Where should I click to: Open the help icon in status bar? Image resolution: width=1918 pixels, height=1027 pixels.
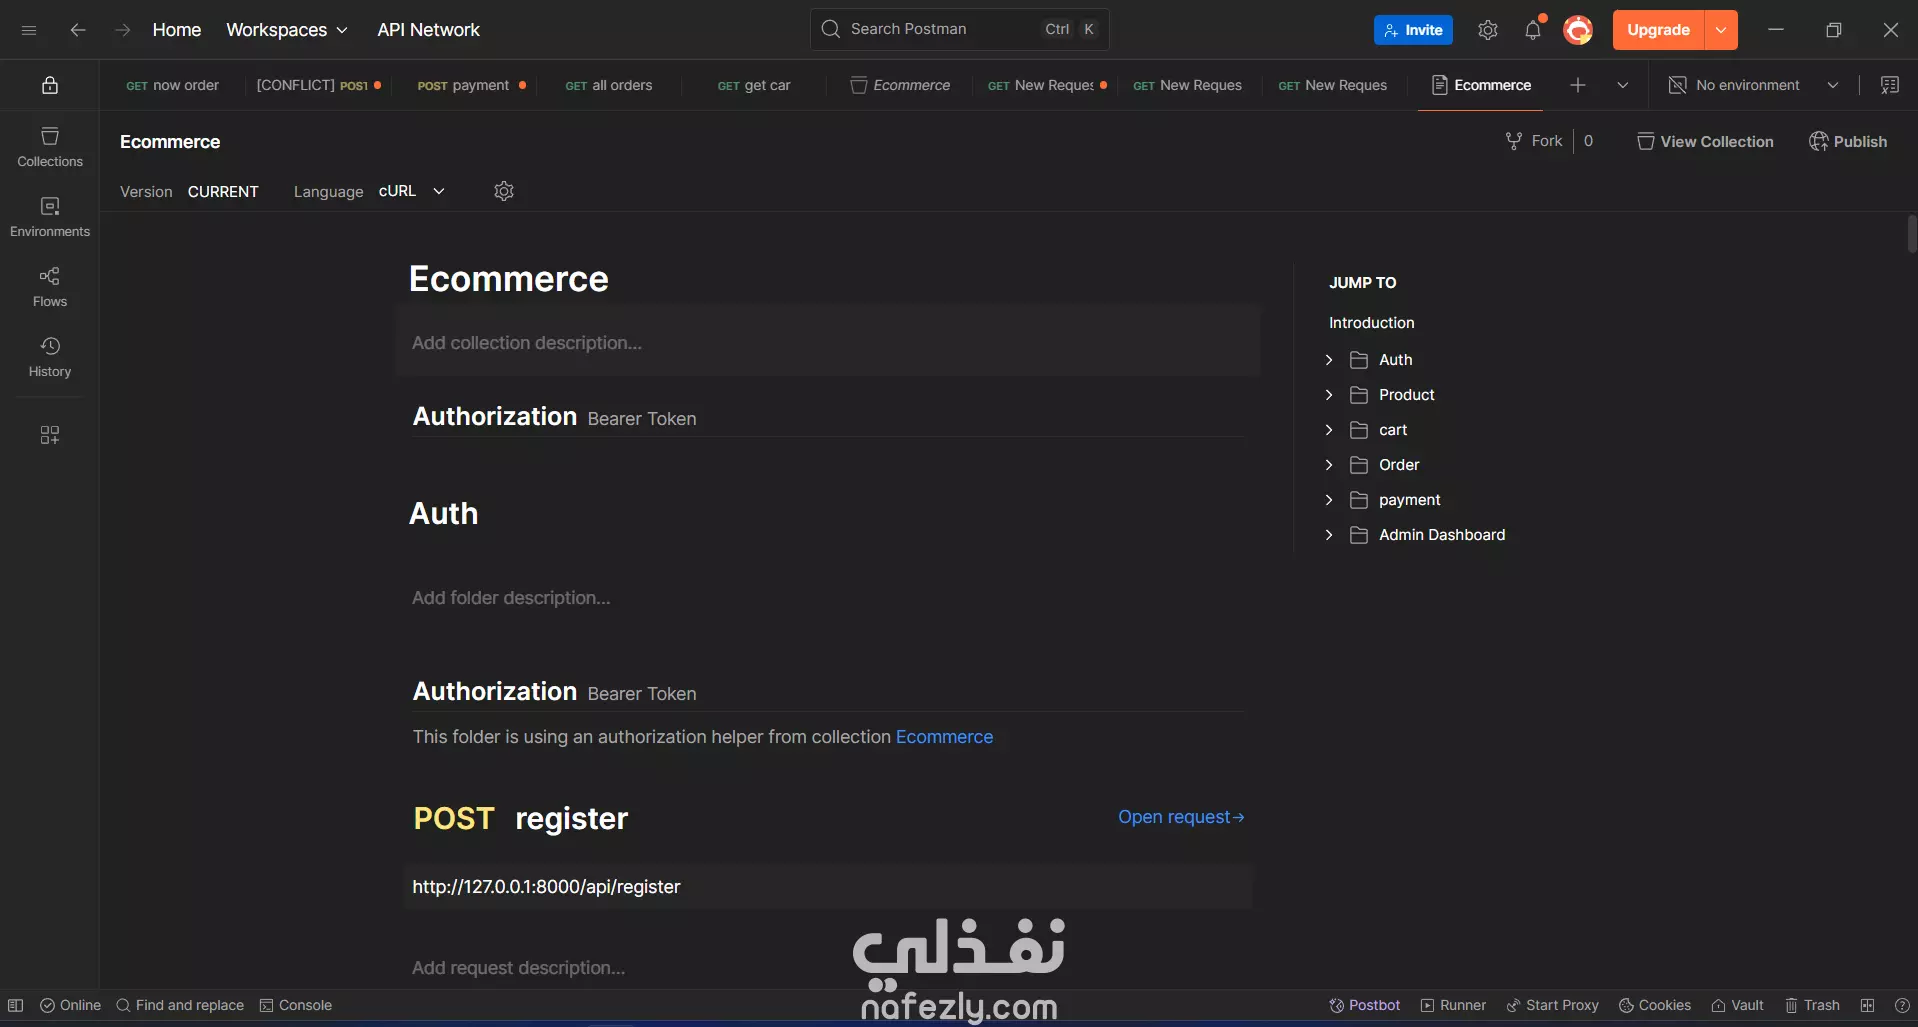pos(1902,1005)
